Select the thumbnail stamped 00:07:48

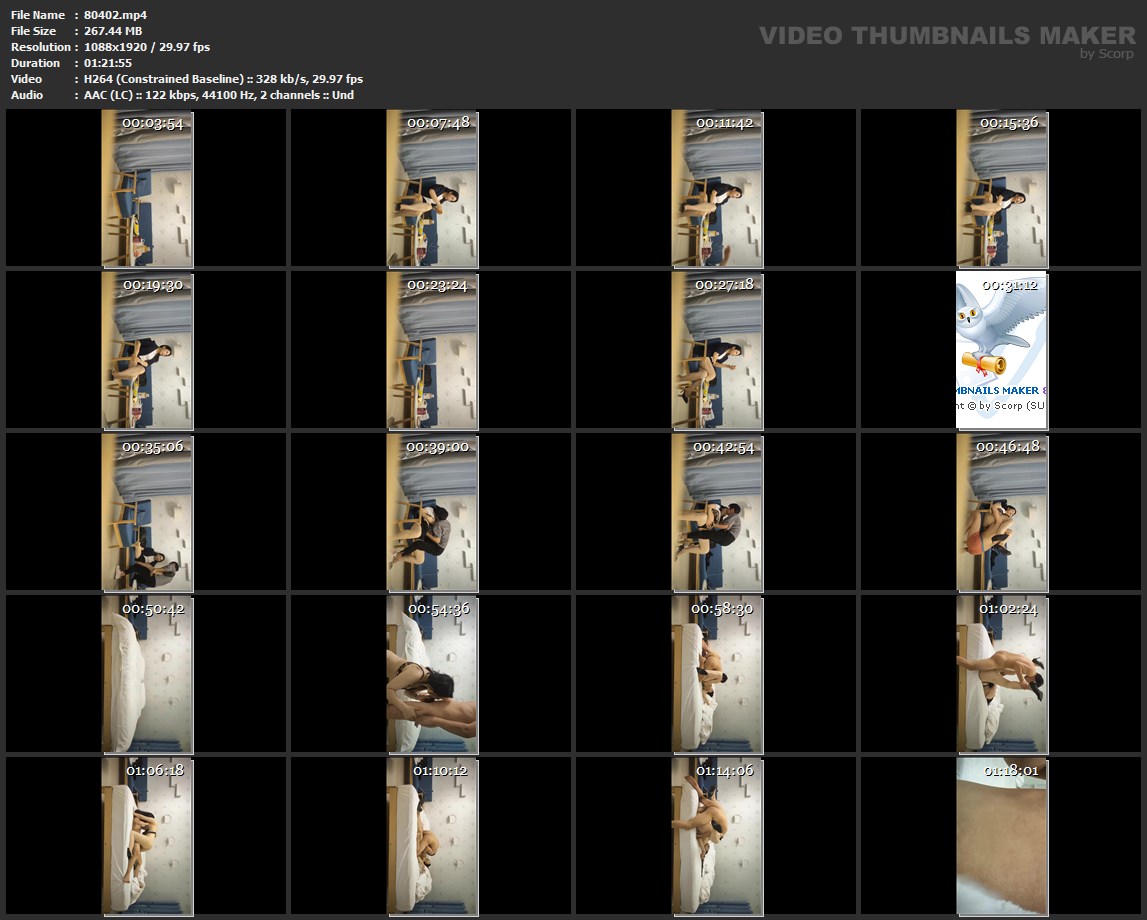(x=432, y=188)
